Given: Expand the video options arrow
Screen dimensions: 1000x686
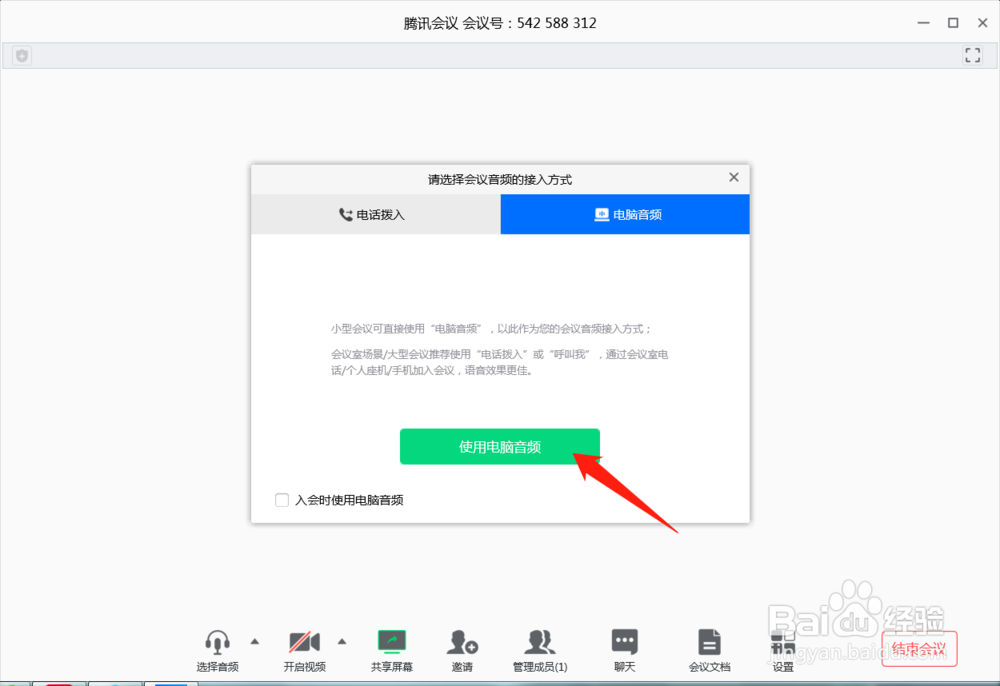Looking at the screenshot, I should point(342,641).
